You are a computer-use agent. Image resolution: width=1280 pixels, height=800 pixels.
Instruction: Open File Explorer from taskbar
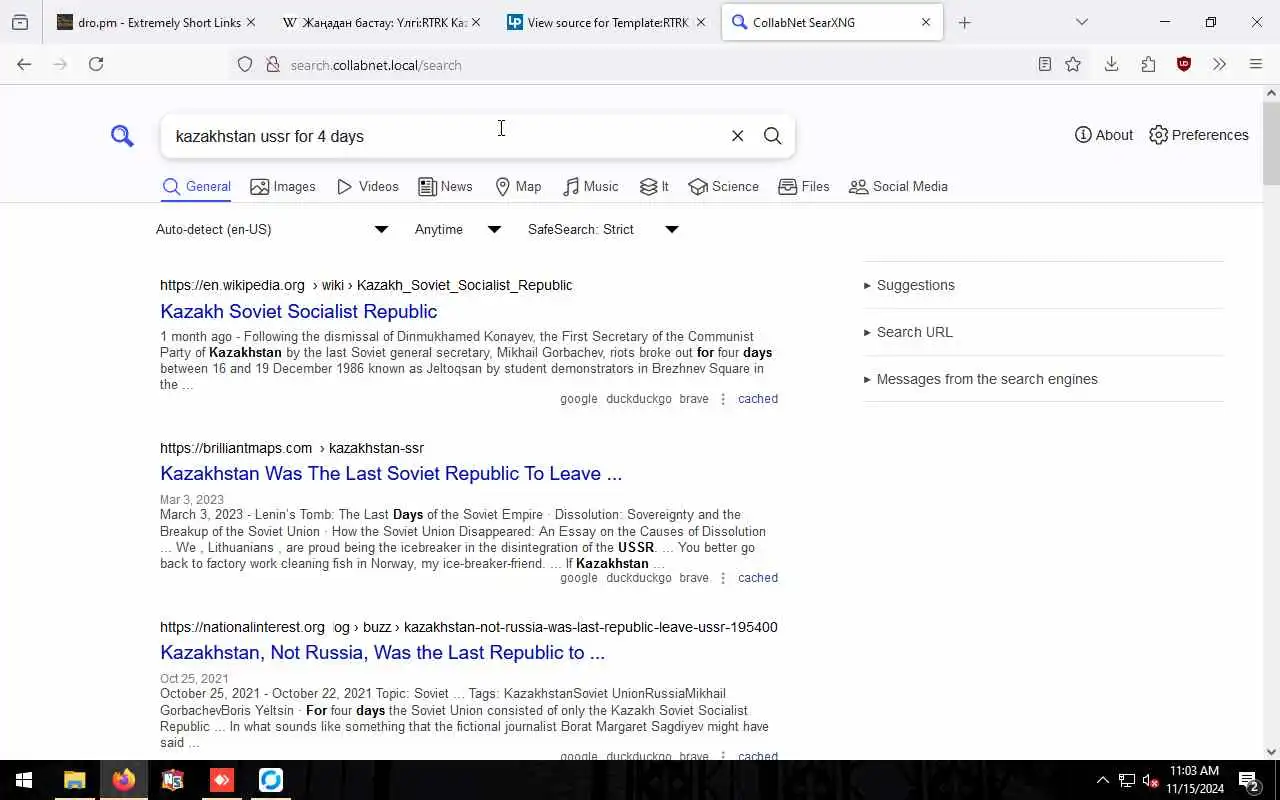[74, 780]
